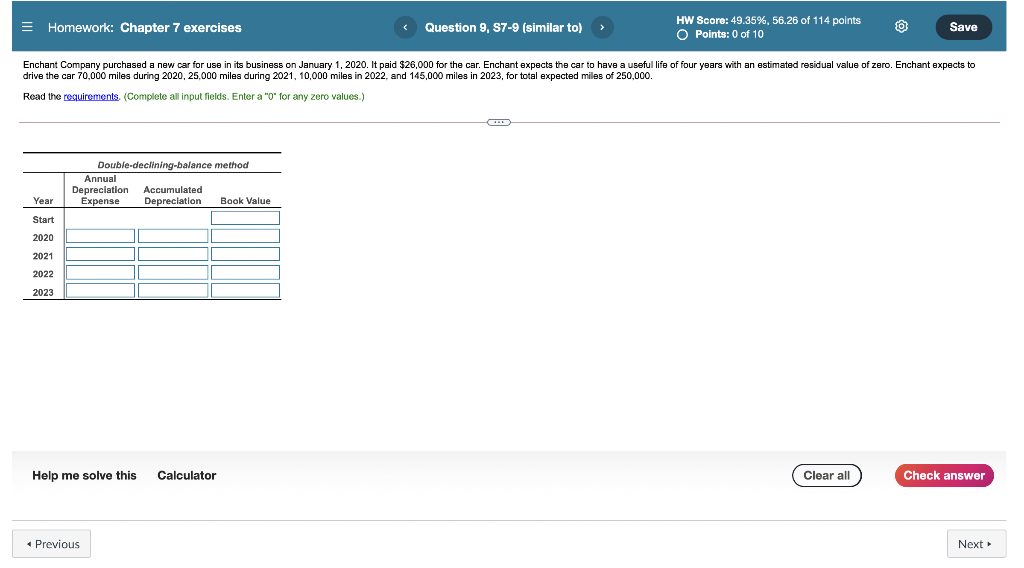This screenshot has width=1024, height=568.
Task: Click Check answer button
Action: tap(944, 475)
